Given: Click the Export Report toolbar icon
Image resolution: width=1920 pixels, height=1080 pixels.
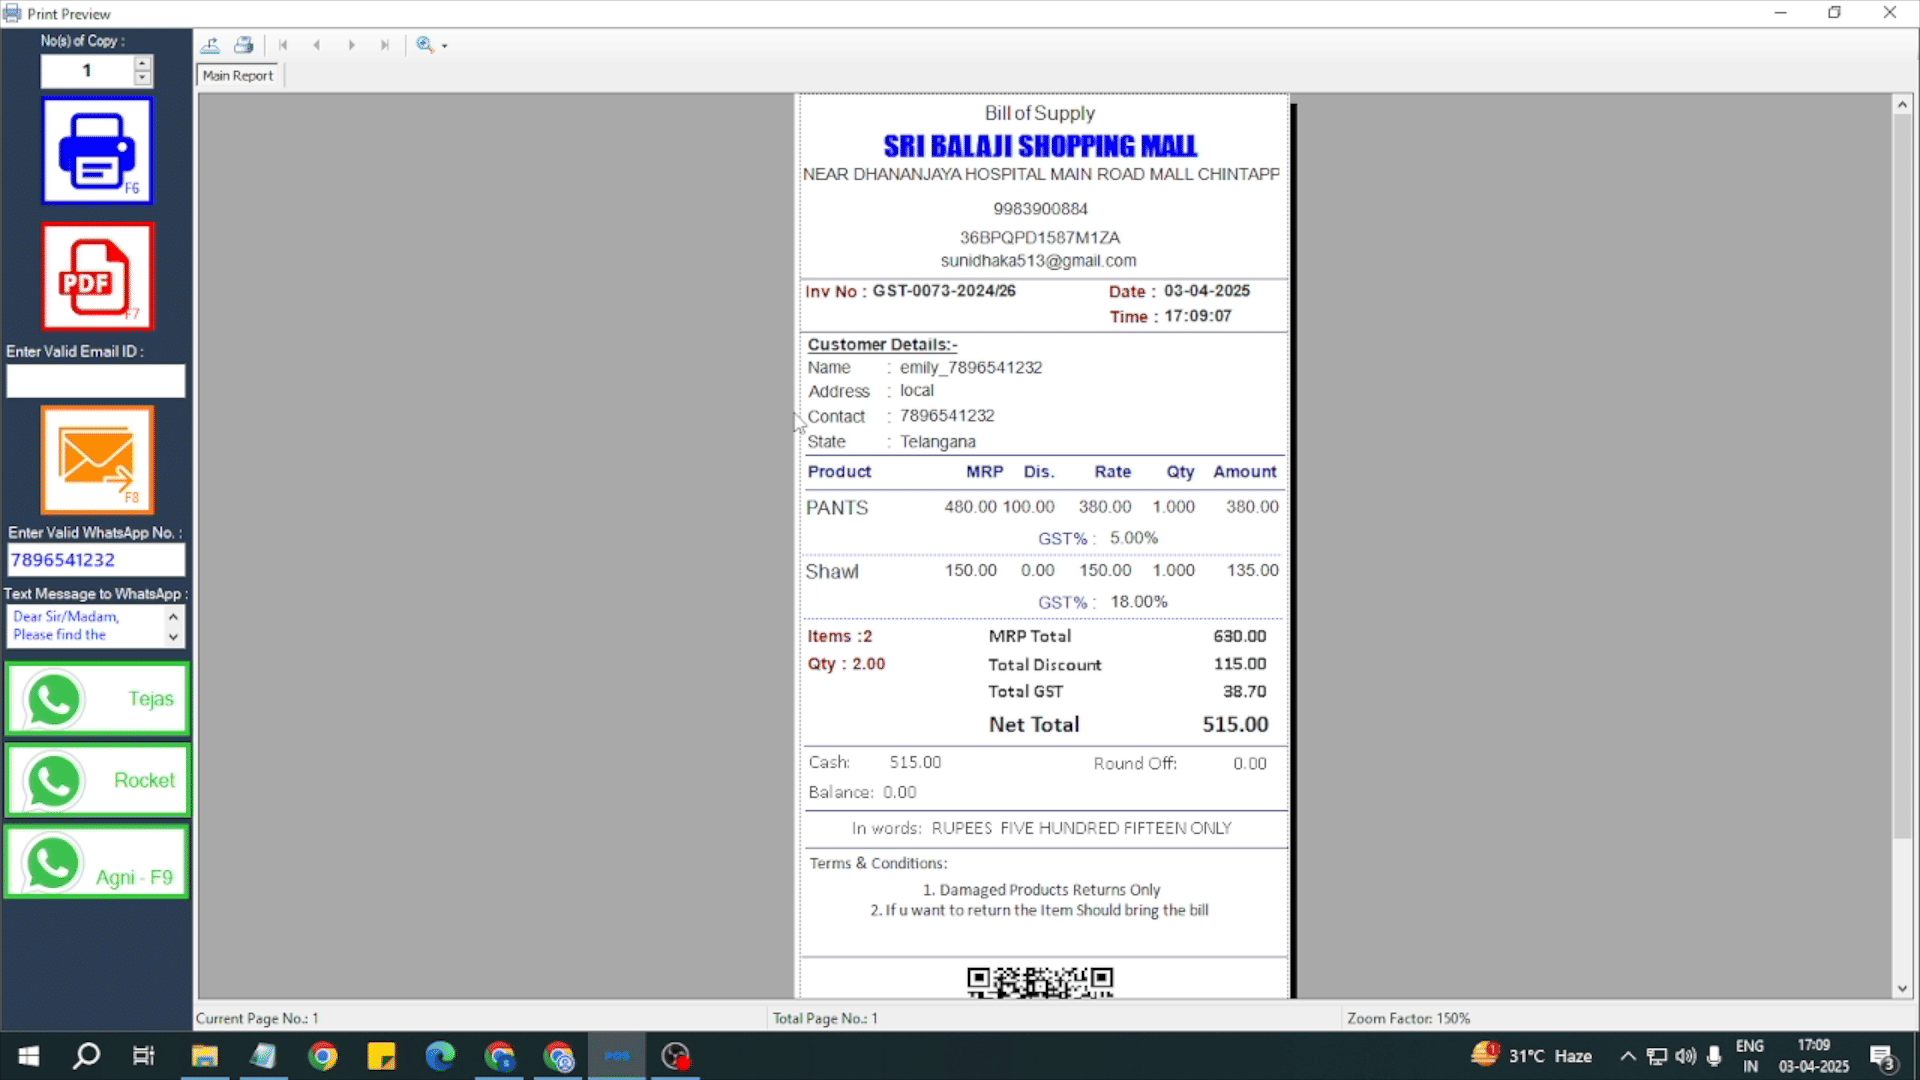Looking at the screenshot, I should click(210, 45).
